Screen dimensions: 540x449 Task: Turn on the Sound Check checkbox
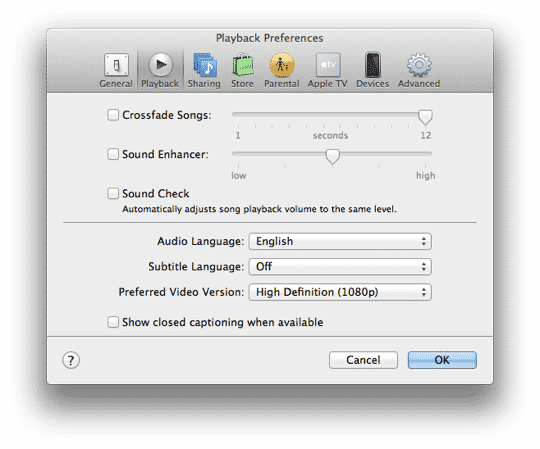tap(113, 193)
